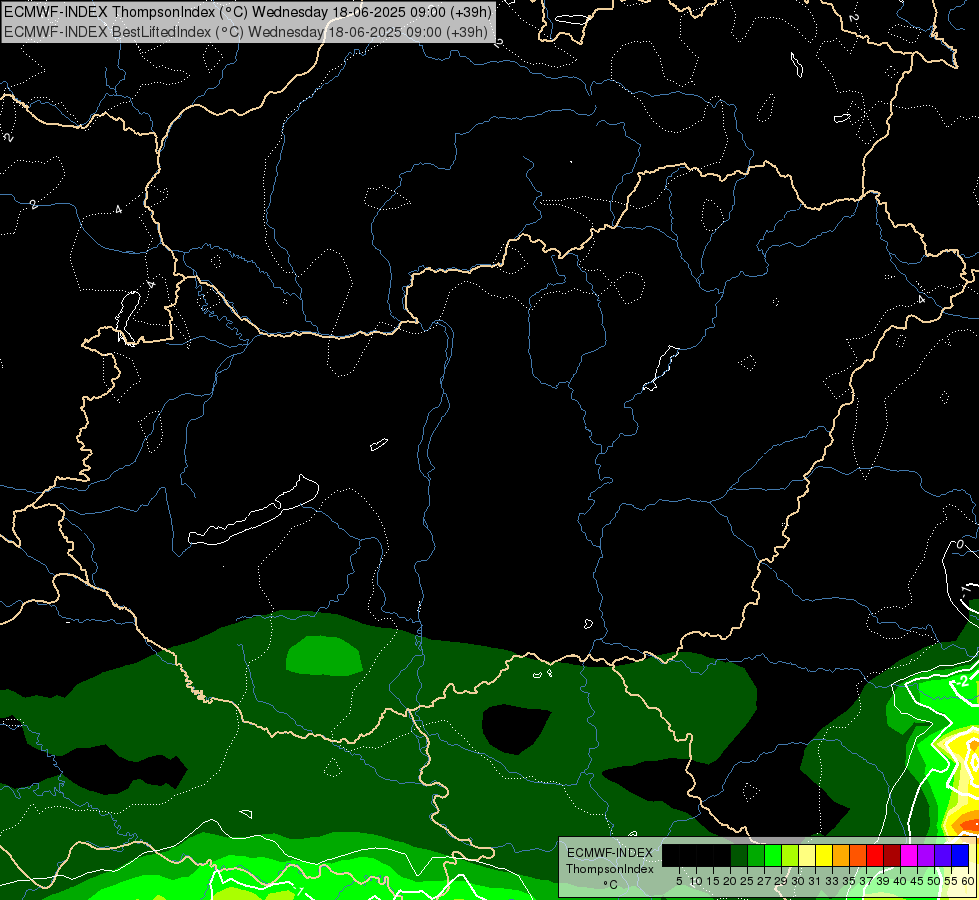979x900 pixels.
Task: Click the legend tick label '60'
Action: (x=967, y=881)
